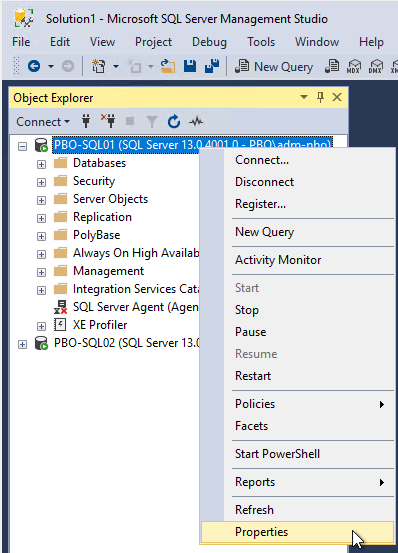Collapse the PBO-SQL01 server node
The width and height of the screenshot is (398, 553).
click(x=22, y=146)
